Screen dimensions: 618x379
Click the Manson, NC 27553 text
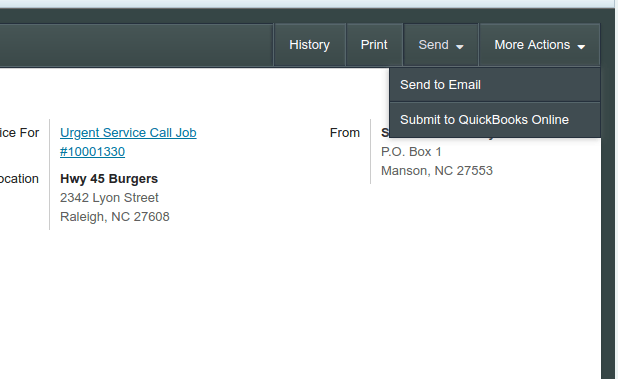pyautogui.click(x=437, y=171)
